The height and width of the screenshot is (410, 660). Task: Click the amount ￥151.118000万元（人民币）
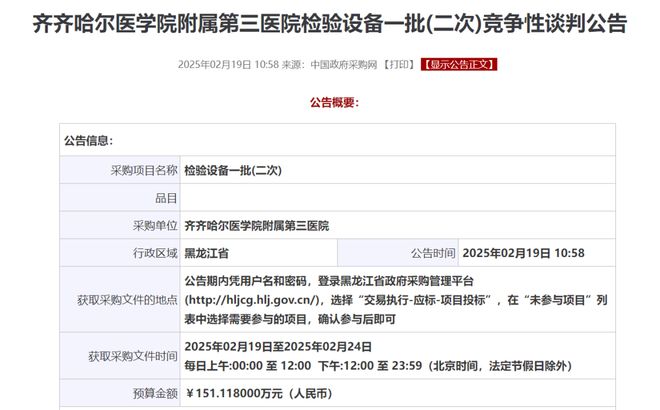coord(259,394)
